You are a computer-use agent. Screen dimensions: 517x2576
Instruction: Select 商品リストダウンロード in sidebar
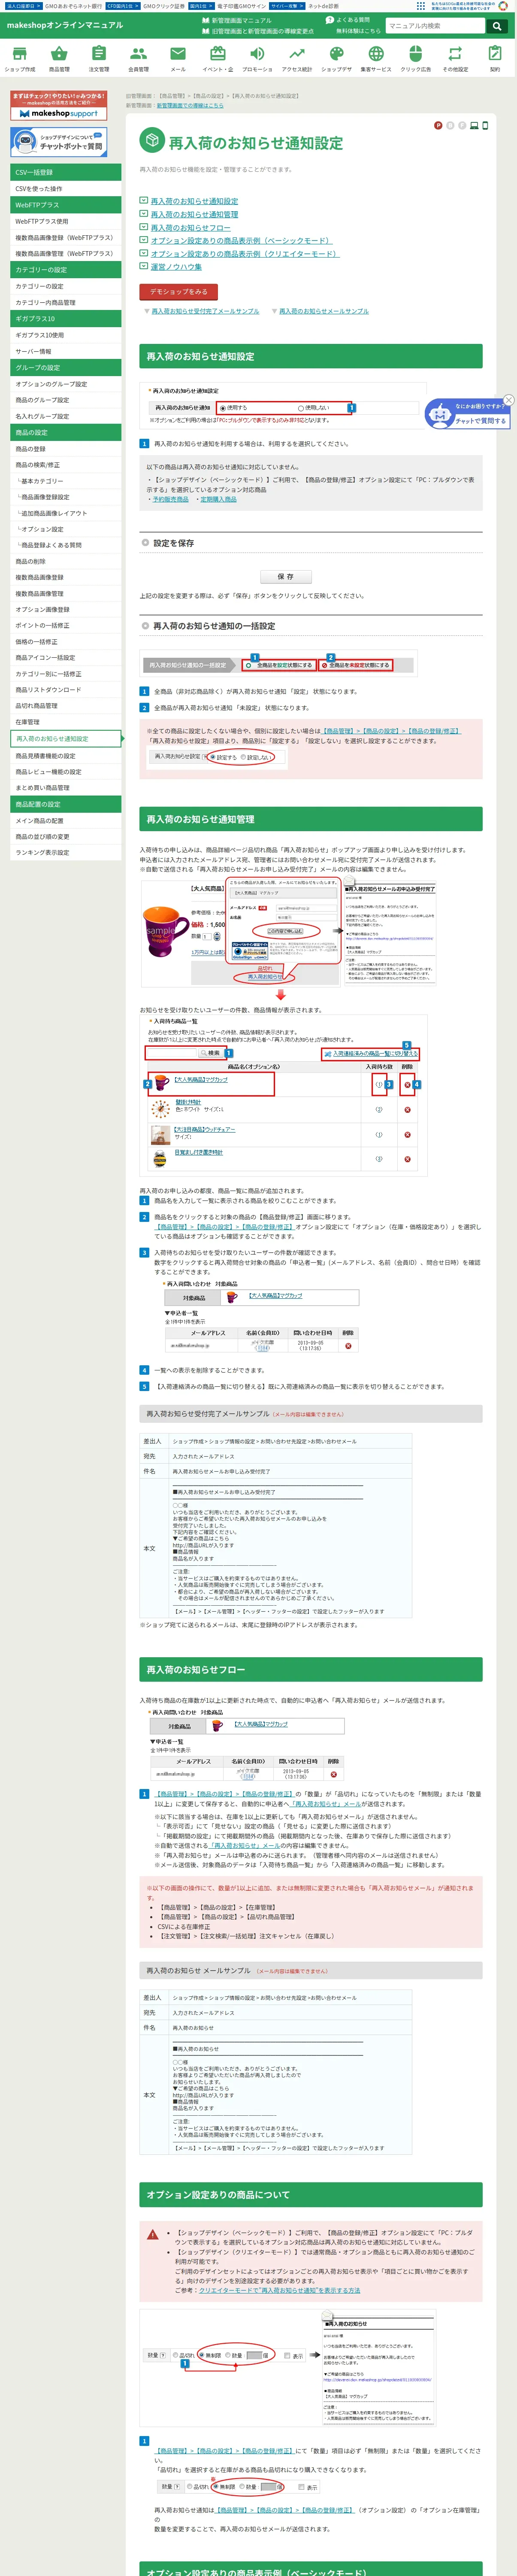click(66, 690)
